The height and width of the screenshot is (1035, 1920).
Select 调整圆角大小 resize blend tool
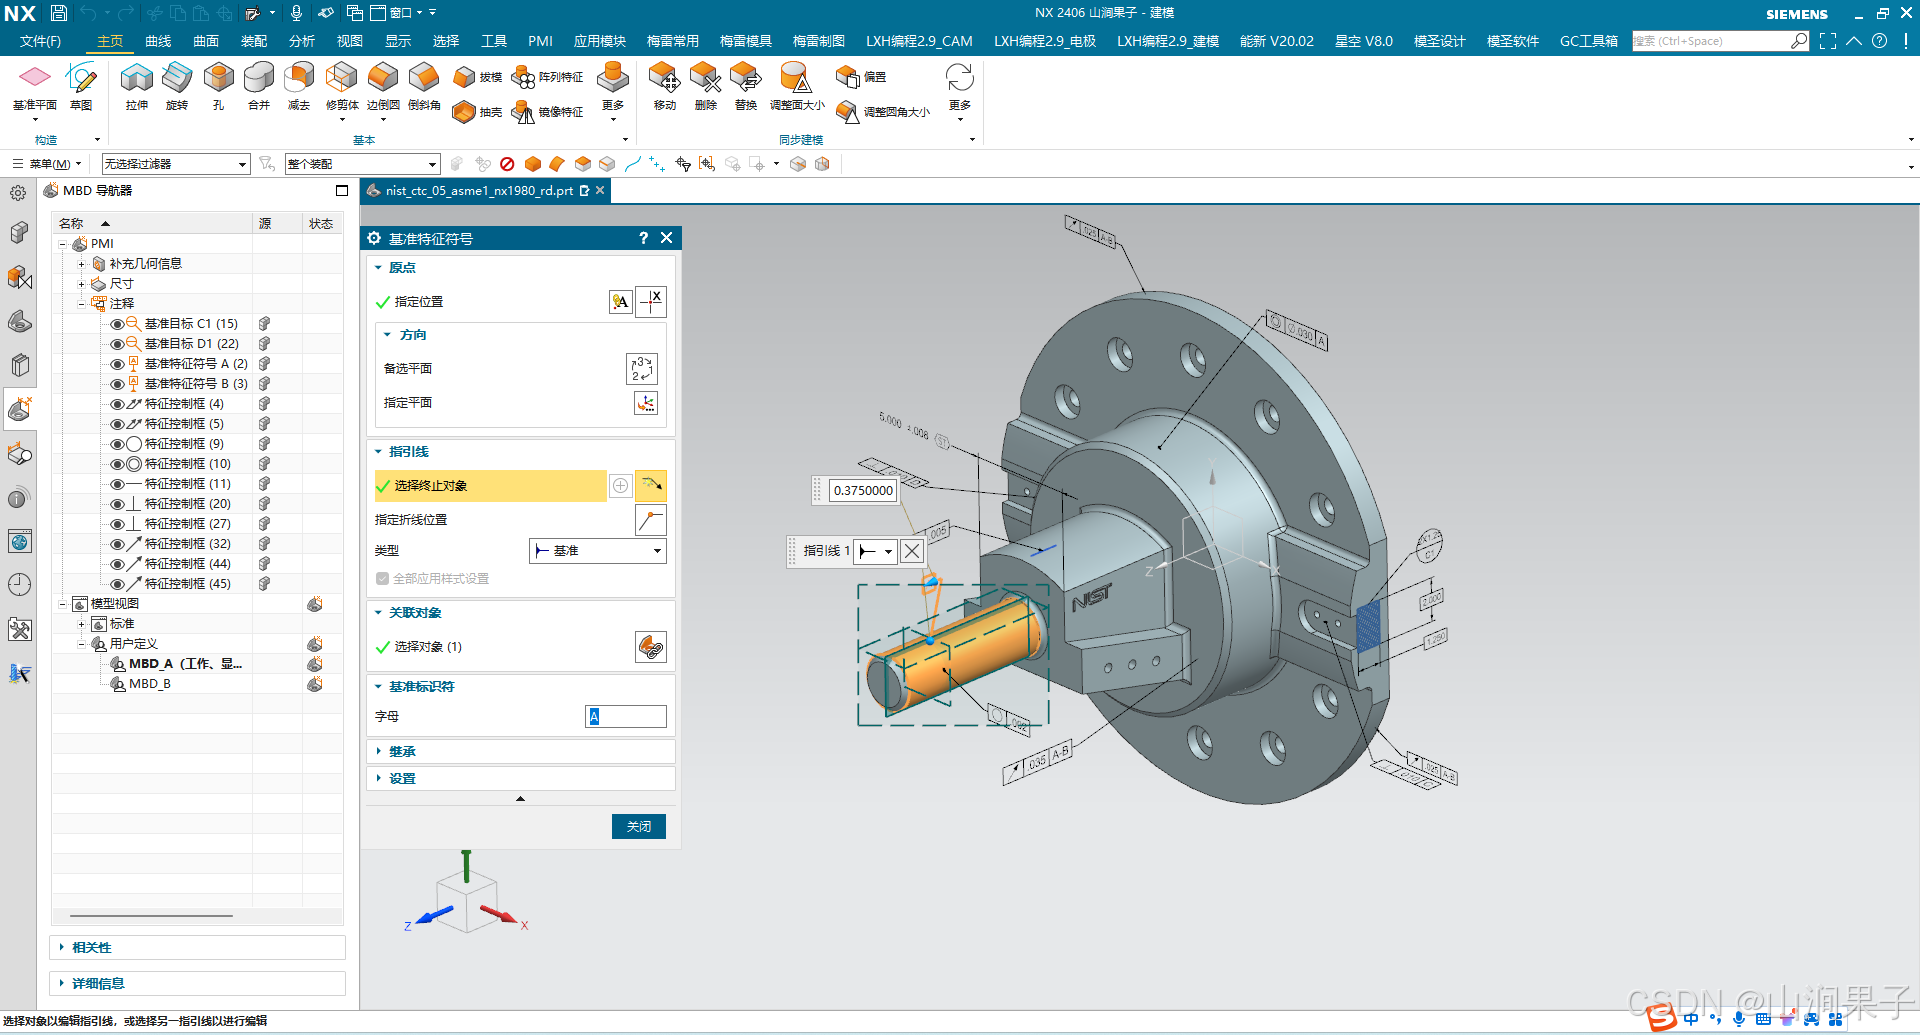click(883, 112)
